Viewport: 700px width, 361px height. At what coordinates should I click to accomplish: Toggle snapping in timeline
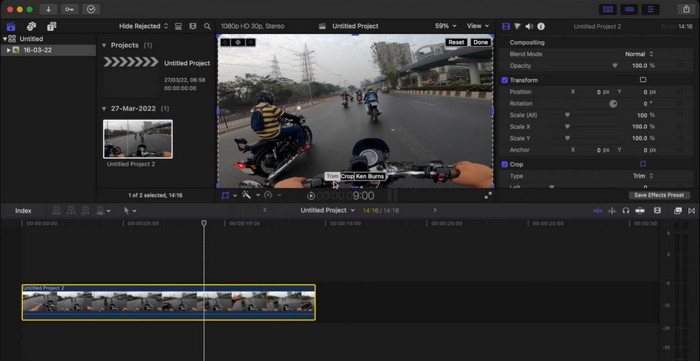tap(640, 211)
